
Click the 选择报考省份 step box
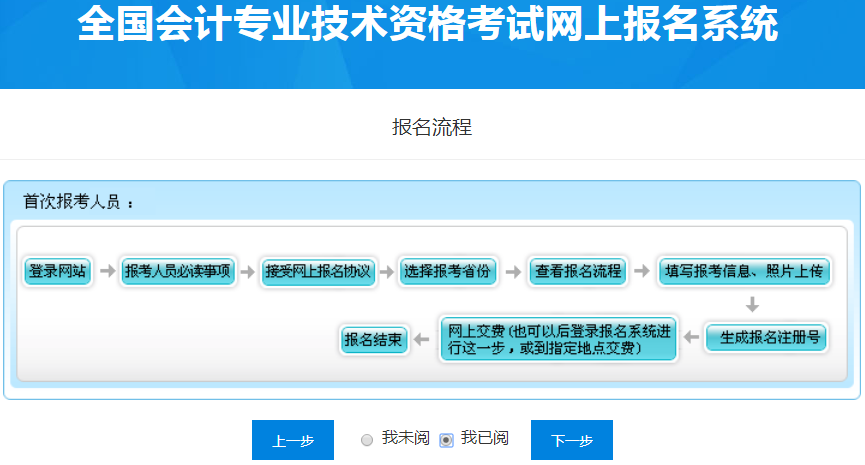click(448, 272)
